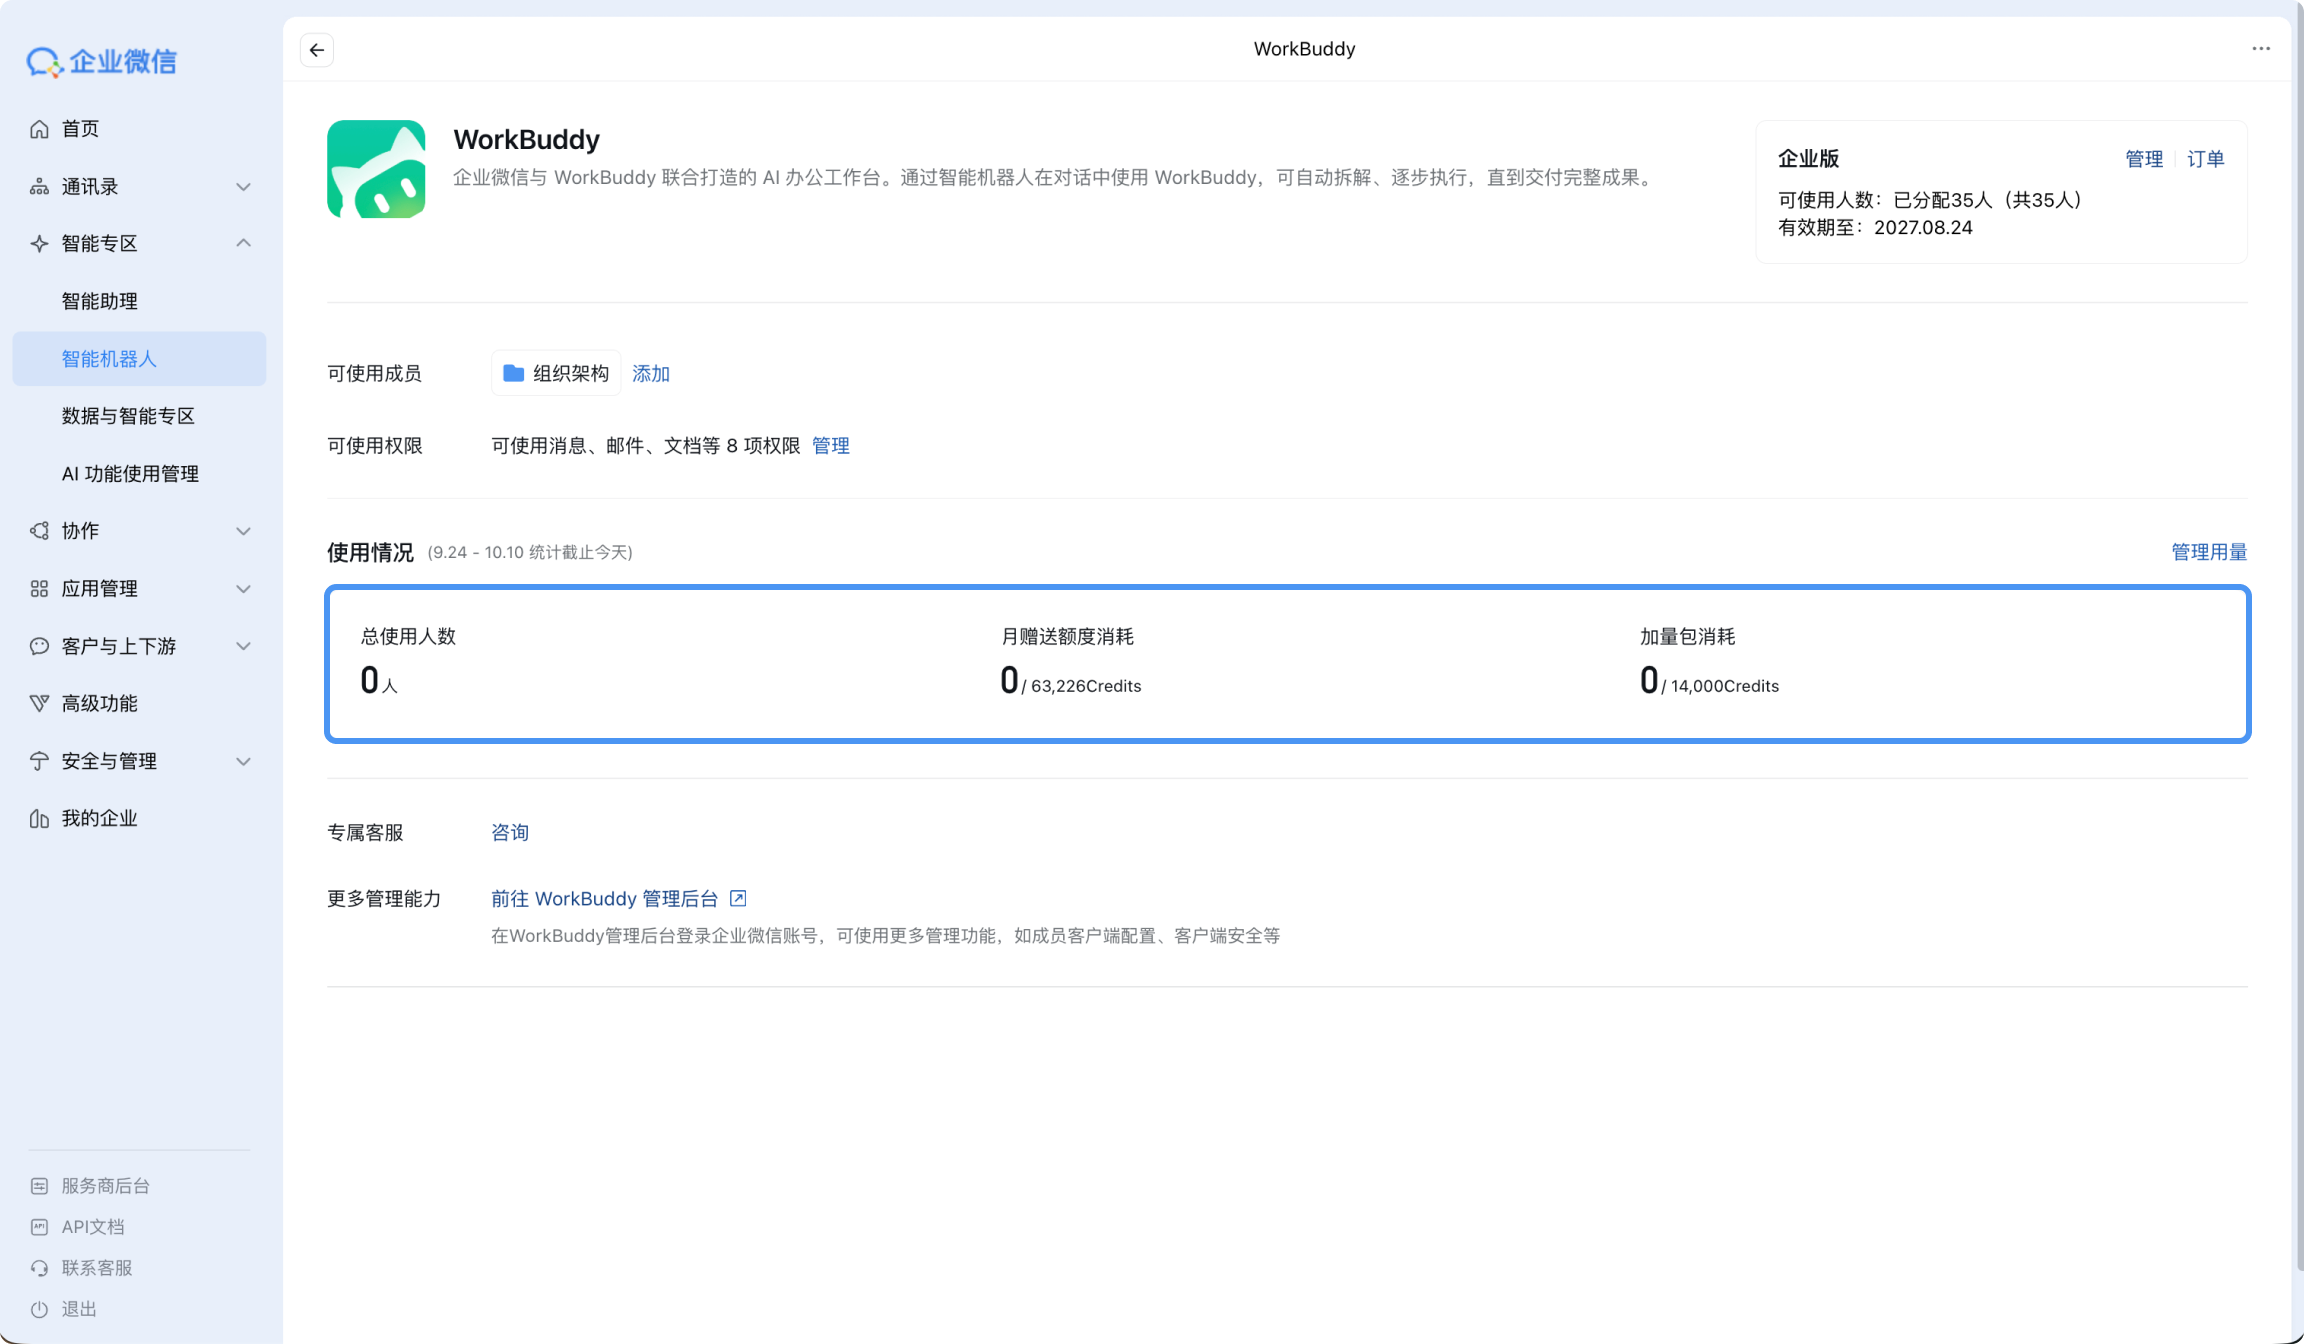Click the 月赠送额度消耗 63,226Credits value

click(1071, 681)
